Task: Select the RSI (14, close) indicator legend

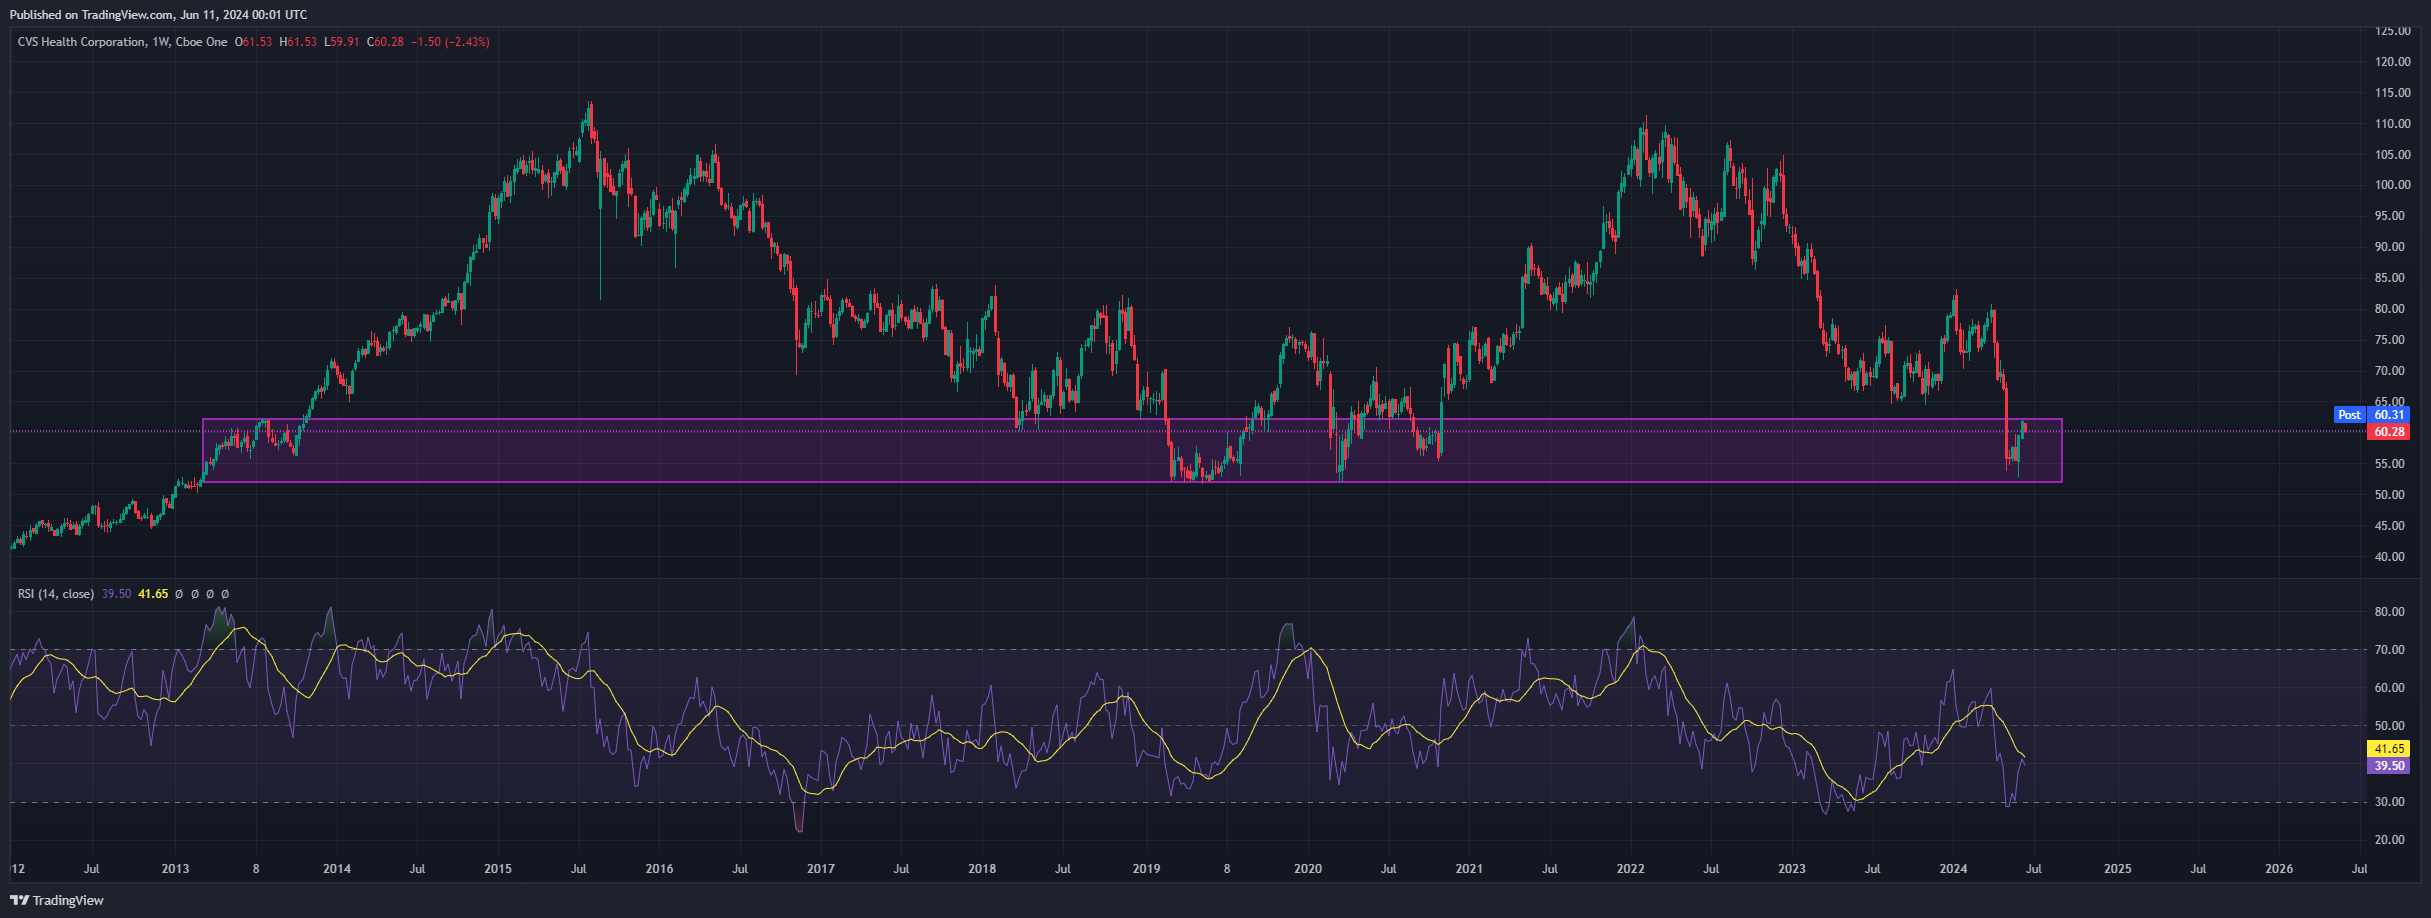Action: pos(58,593)
